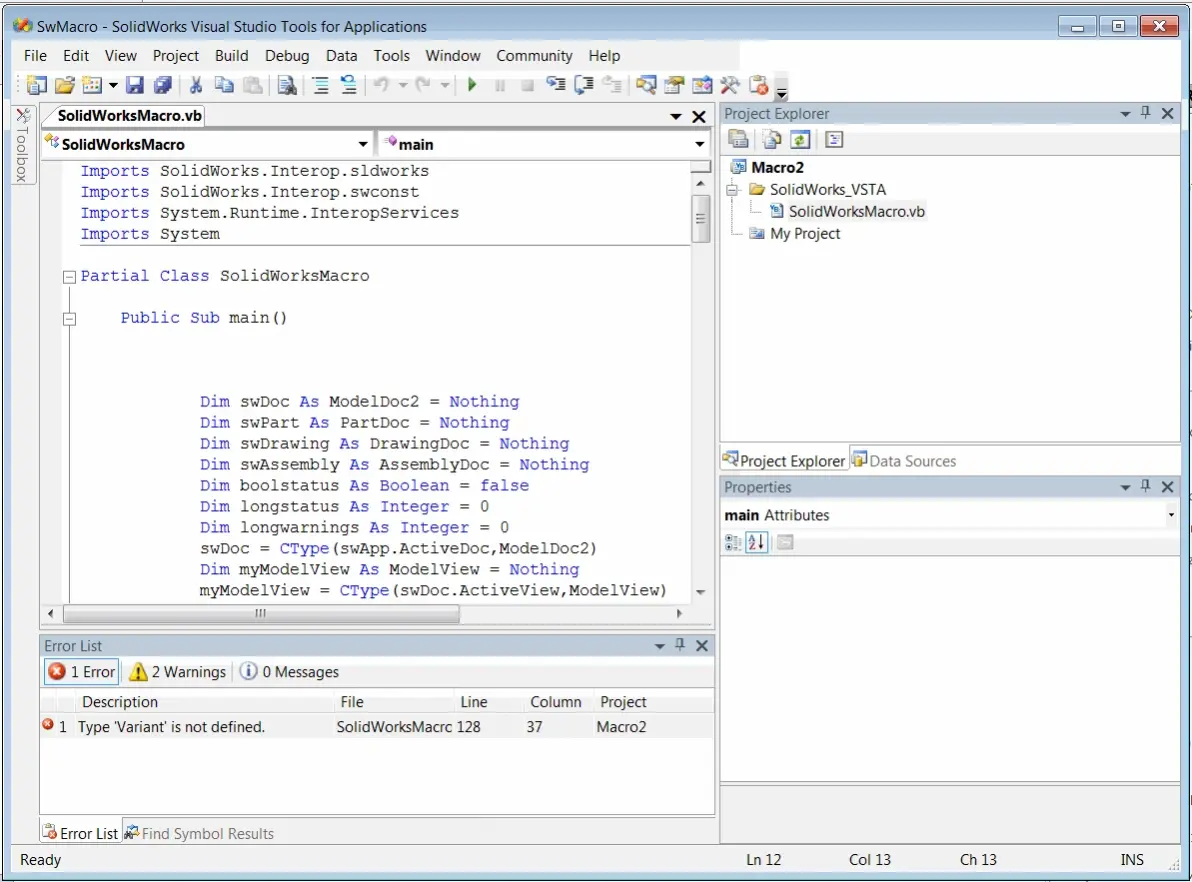Switch to the Data Sources tab
The width and height of the screenshot is (1192, 882).
904,460
